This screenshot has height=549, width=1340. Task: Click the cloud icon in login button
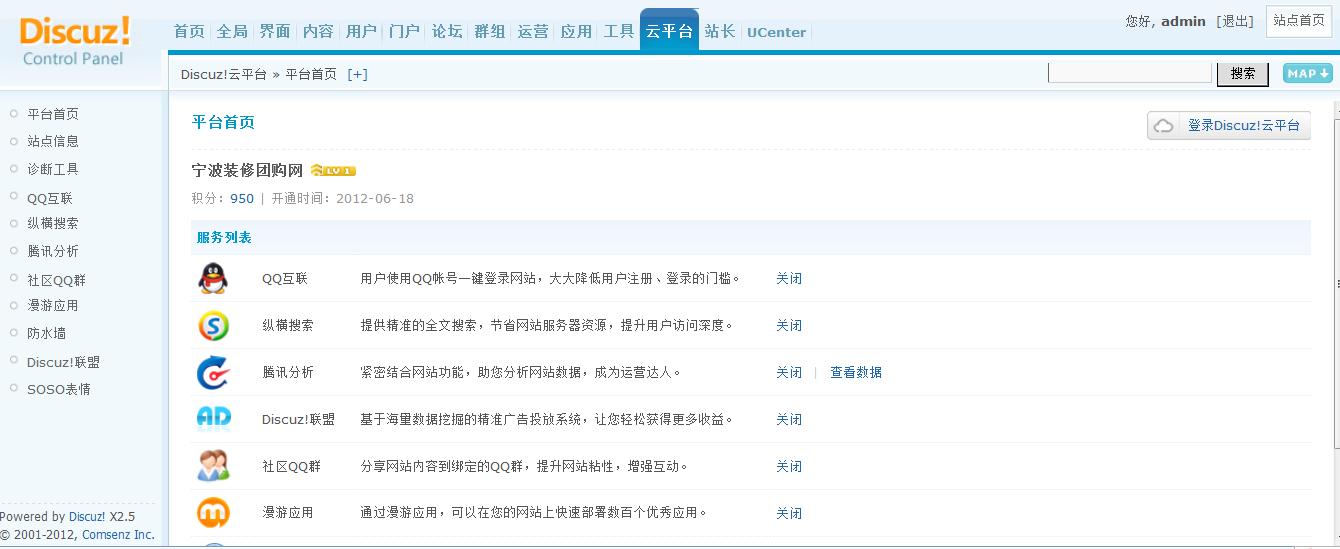coord(1164,126)
